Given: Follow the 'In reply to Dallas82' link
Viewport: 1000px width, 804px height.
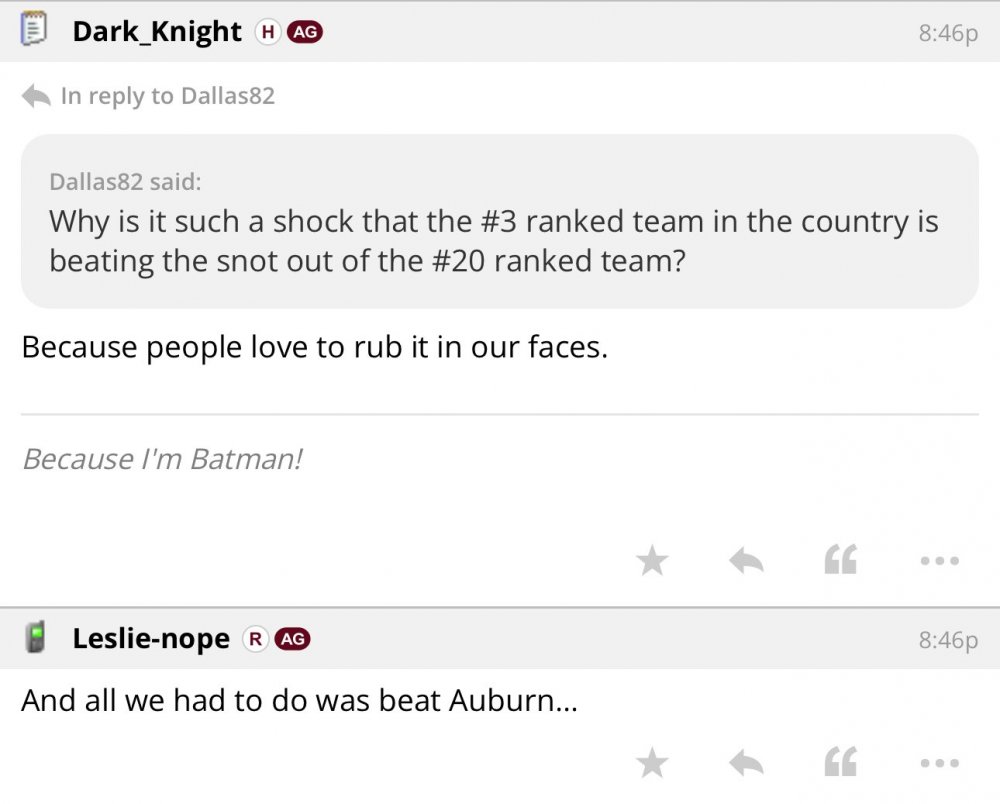Looking at the screenshot, I should (166, 96).
